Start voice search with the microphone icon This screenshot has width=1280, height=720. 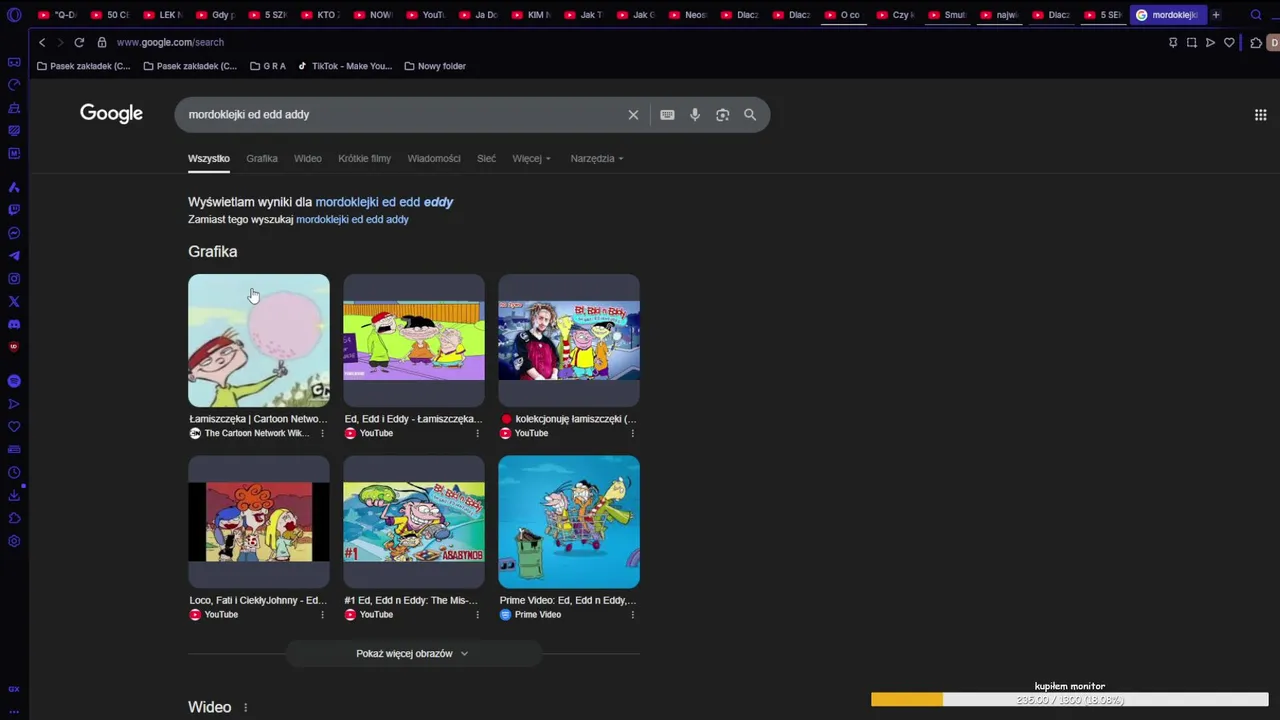[695, 115]
